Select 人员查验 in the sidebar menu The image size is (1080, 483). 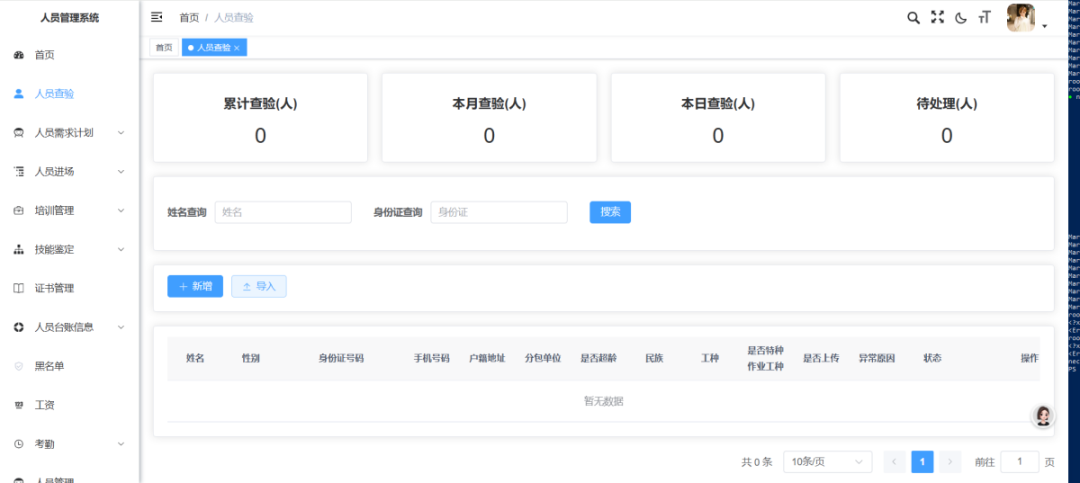[x=70, y=94]
